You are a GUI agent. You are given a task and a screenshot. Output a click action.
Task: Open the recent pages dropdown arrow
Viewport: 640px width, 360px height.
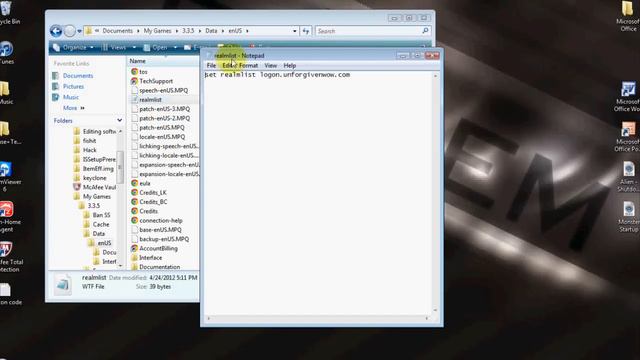coord(79,31)
